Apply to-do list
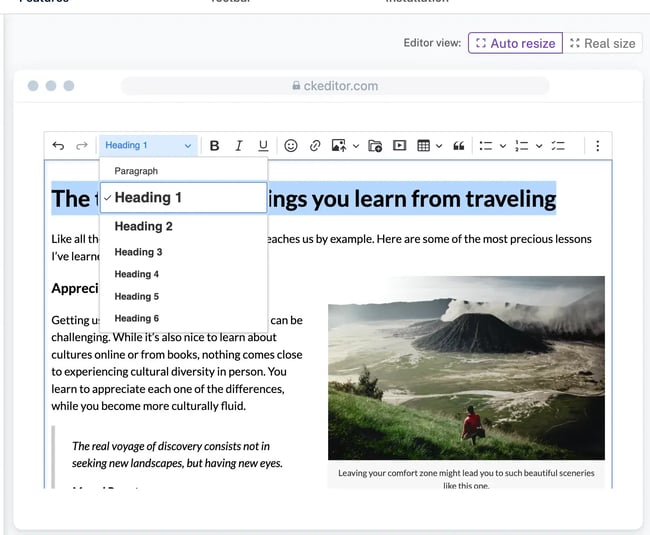 coord(558,145)
